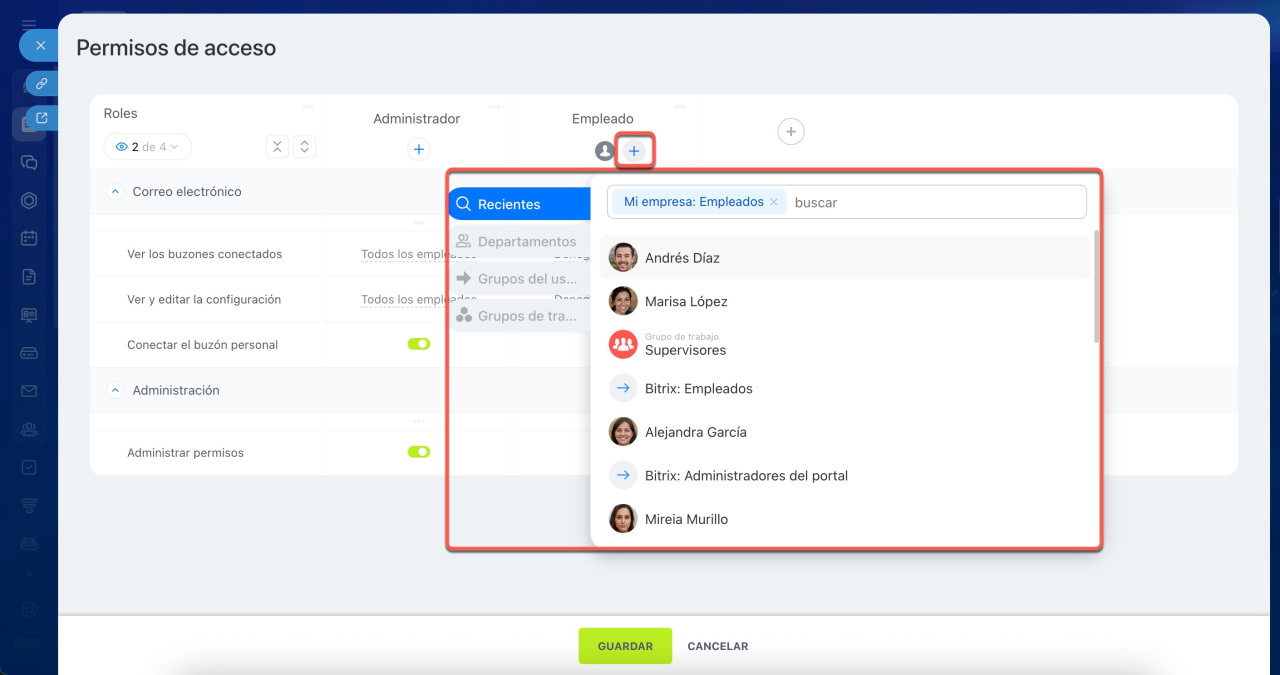Collapse the Administración section
This screenshot has height=675, width=1280.
(115, 391)
